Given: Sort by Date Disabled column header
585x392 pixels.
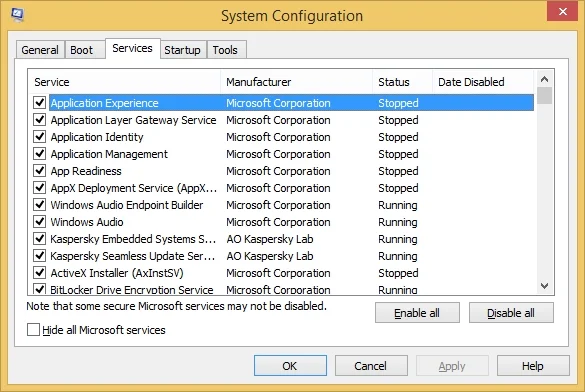Looking at the screenshot, I should tap(483, 82).
